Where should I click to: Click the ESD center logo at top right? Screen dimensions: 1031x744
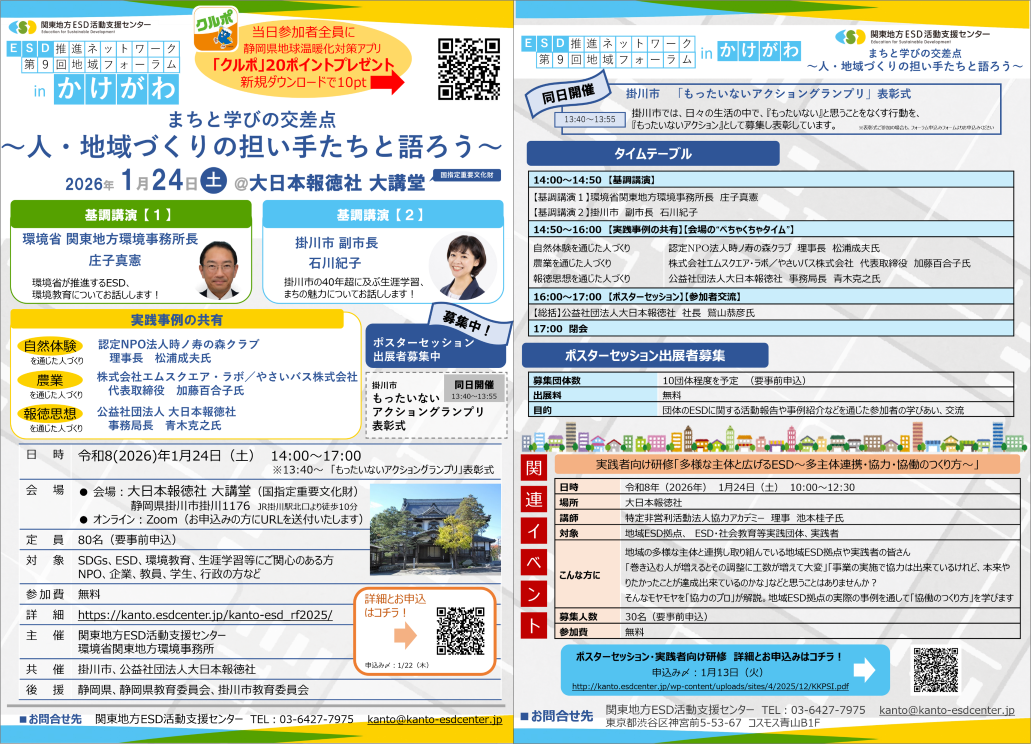click(x=851, y=37)
